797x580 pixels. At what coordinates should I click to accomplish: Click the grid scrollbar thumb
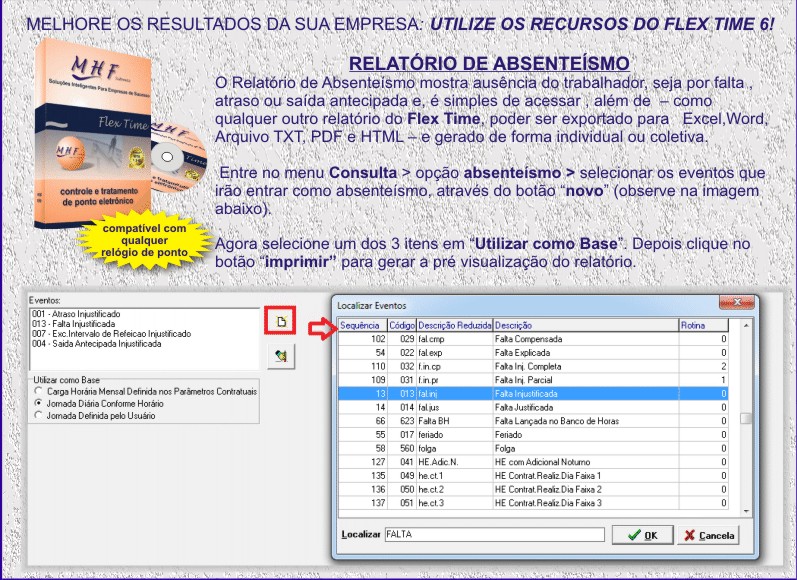[x=746, y=418]
